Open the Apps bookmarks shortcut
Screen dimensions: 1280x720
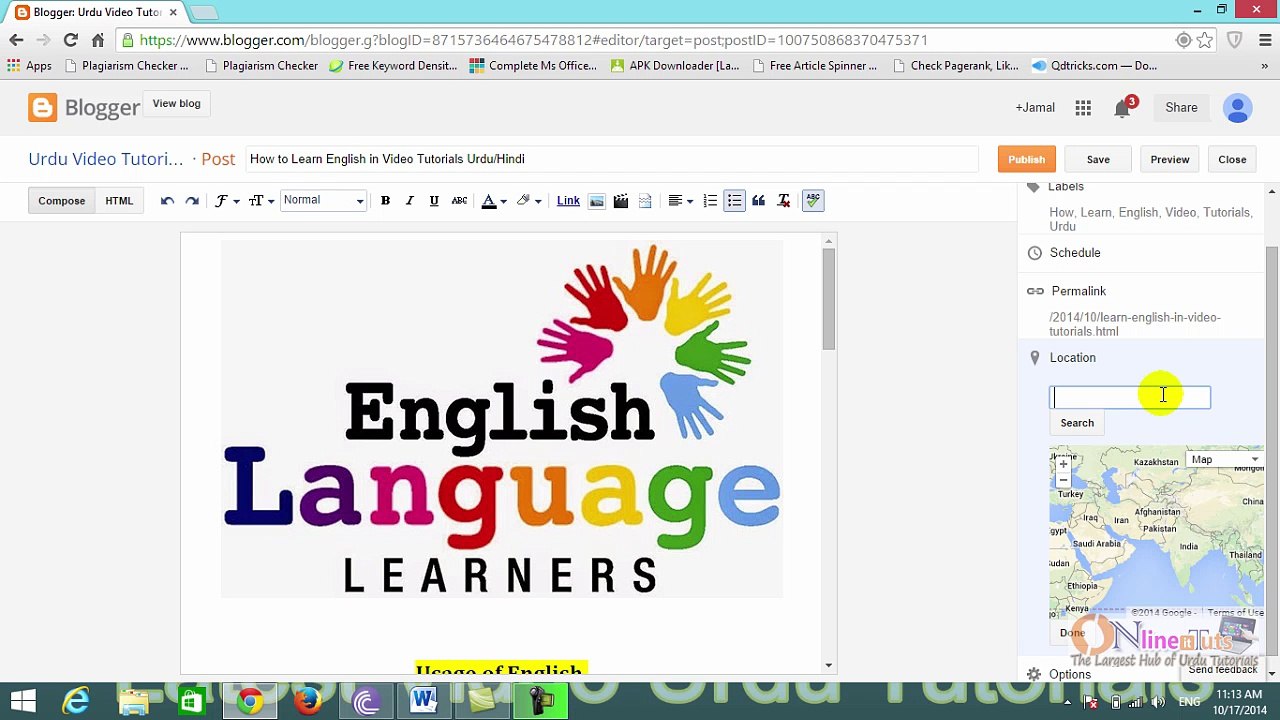[x=29, y=66]
